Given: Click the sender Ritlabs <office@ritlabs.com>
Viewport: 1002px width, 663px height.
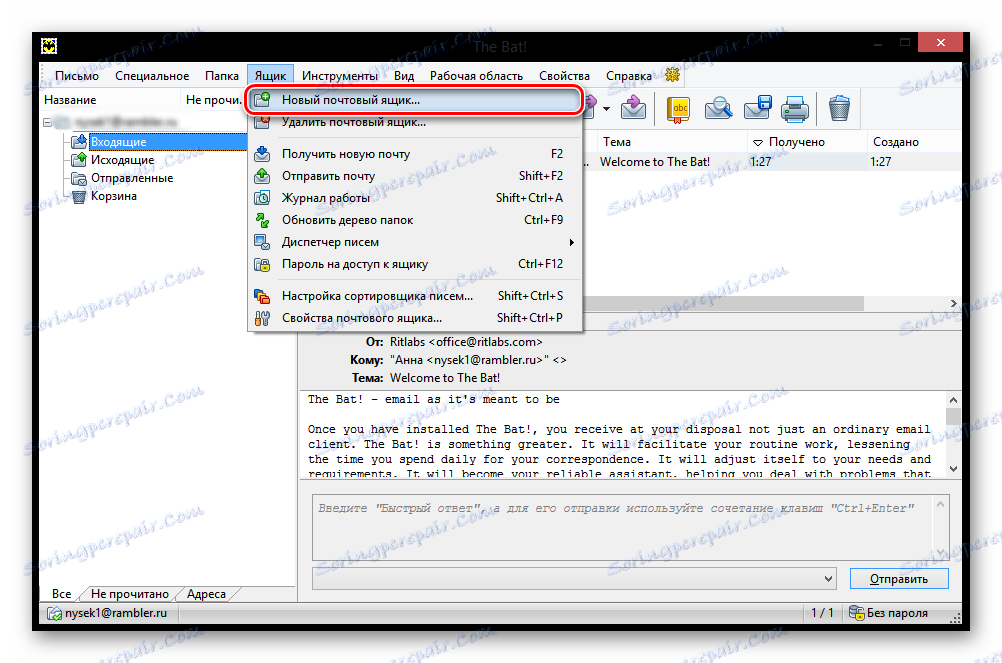Looking at the screenshot, I should [x=466, y=342].
